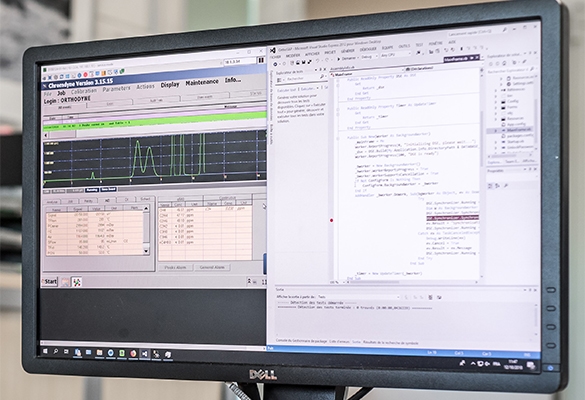Screen dimensions: 585x400
Task: Click the red circle icon in remote toolbar
Action: click(85, 75)
